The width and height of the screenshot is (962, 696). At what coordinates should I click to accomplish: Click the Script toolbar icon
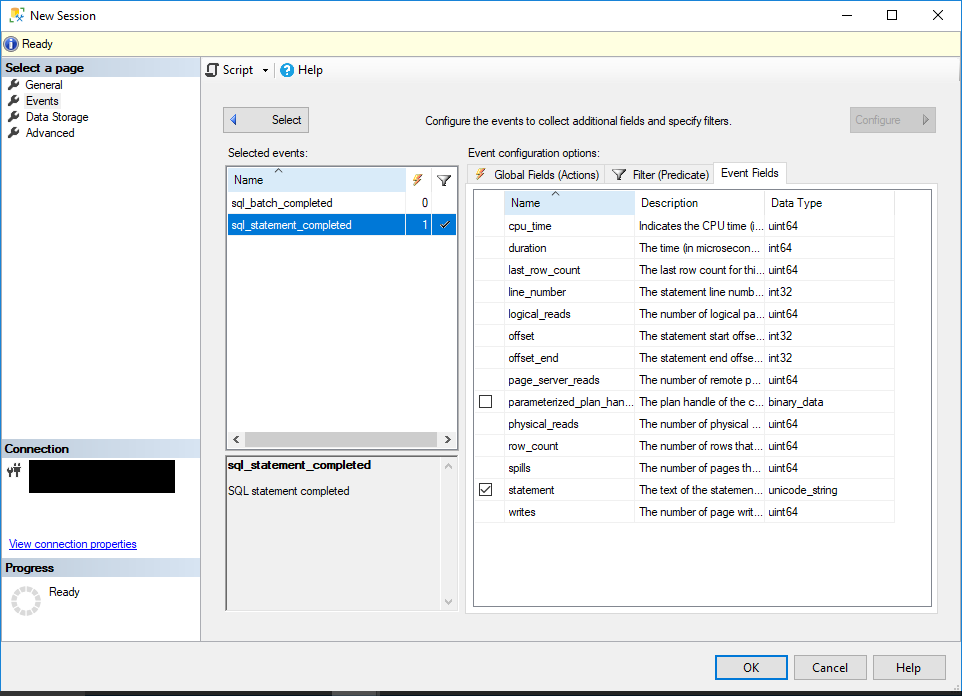click(x=212, y=70)
